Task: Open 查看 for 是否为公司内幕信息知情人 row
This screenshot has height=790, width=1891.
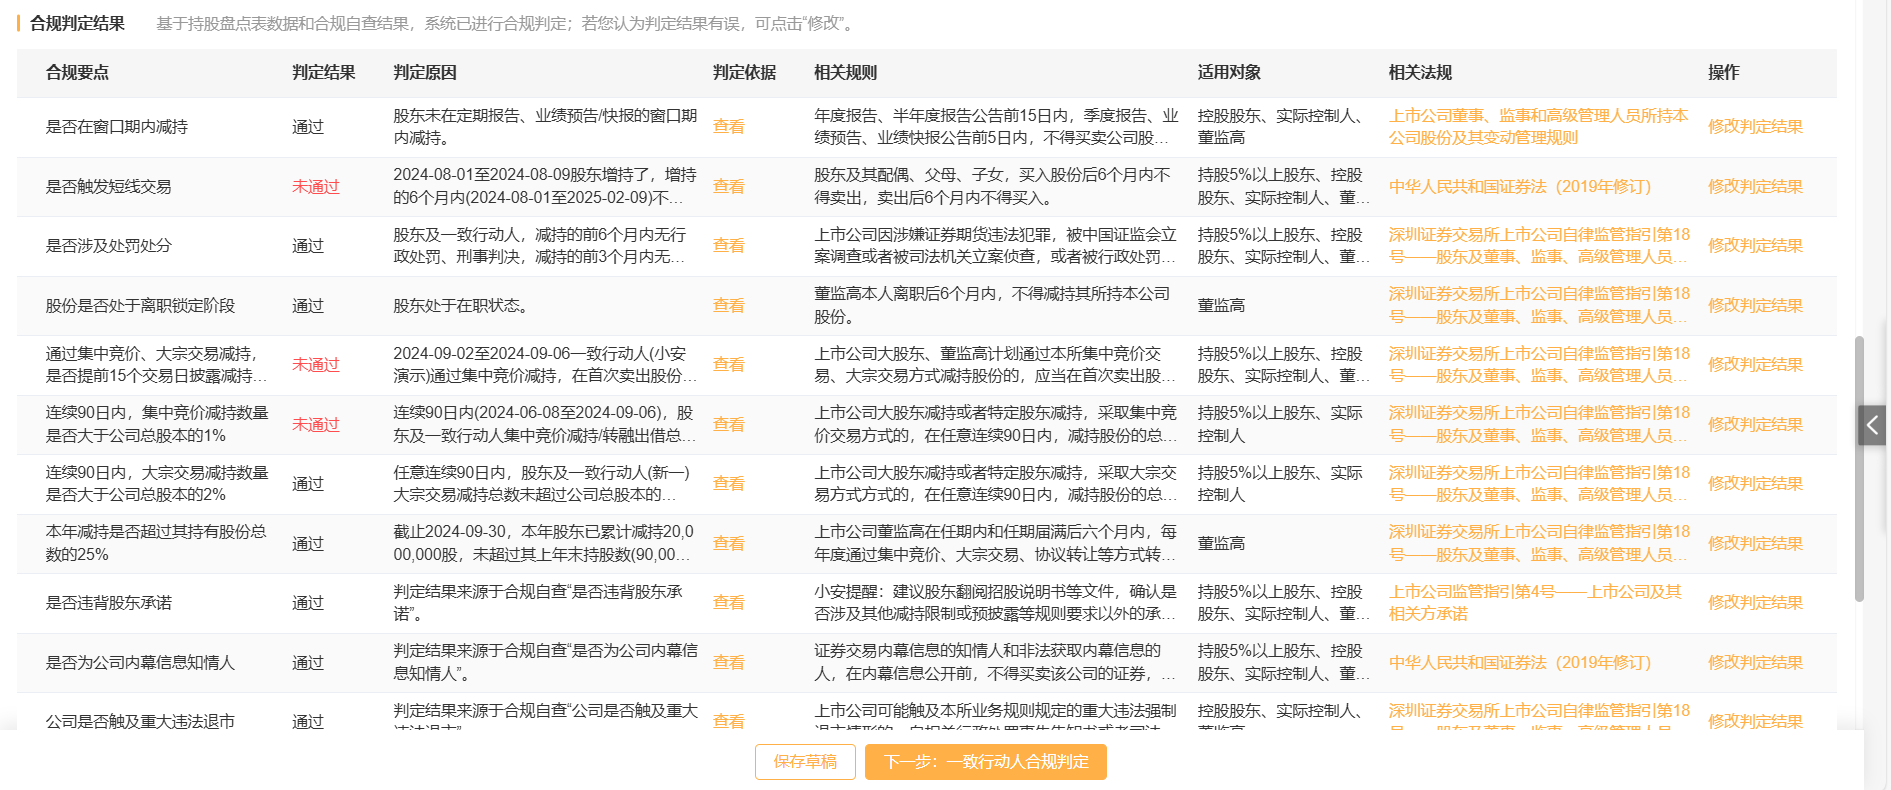Action: tap(728, 663)
